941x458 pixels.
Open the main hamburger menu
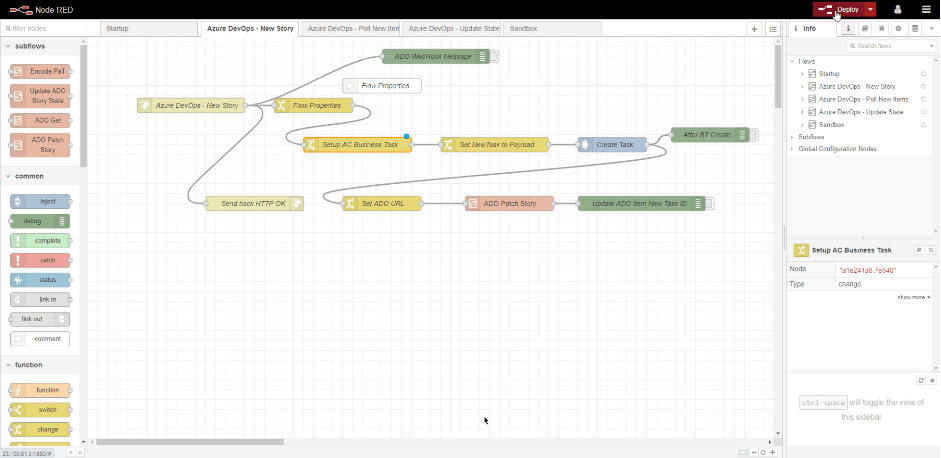pyautogui.click(x=927, y=9)
